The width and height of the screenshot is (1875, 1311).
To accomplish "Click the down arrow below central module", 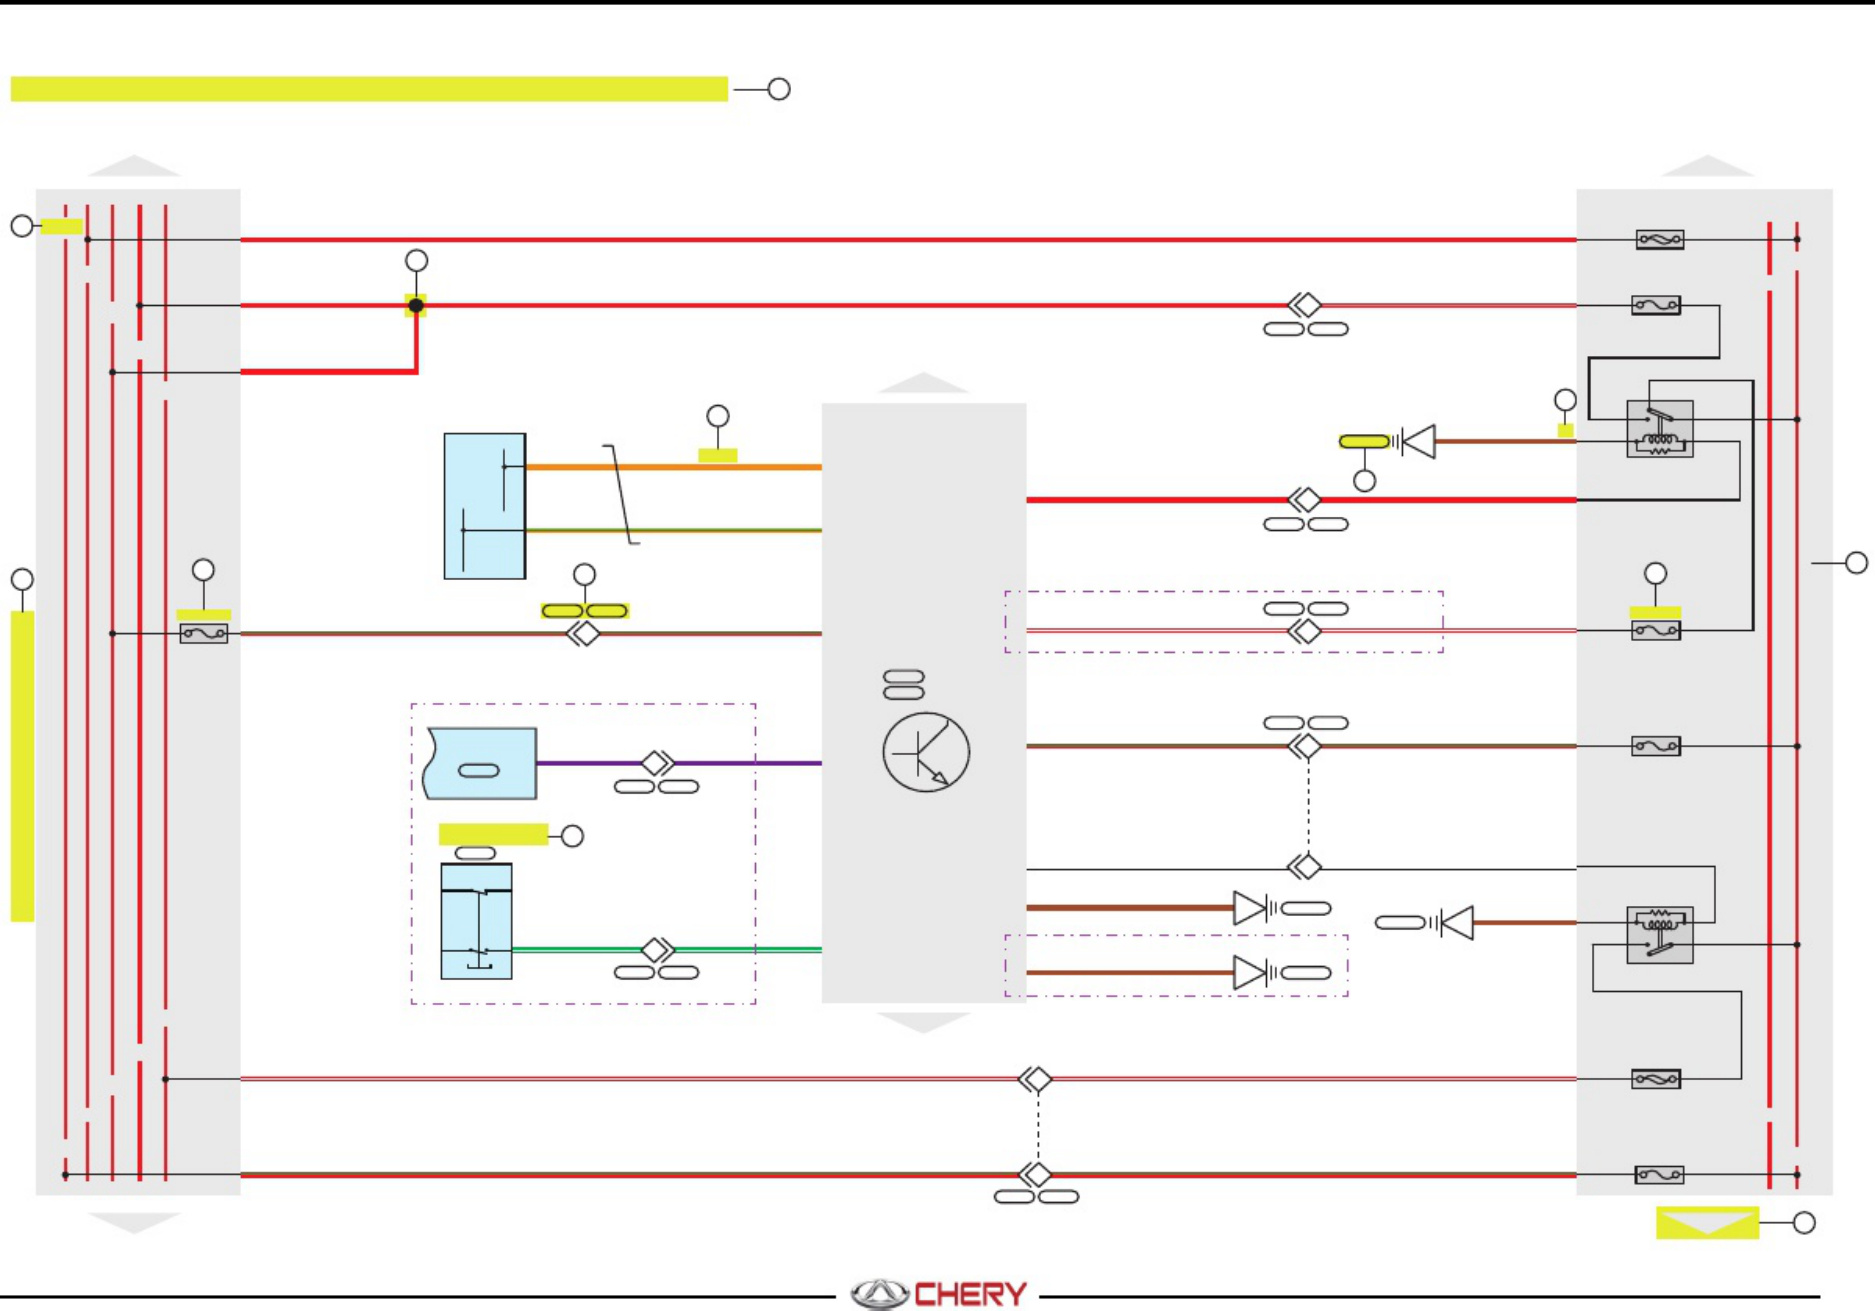I will 923,1022.
